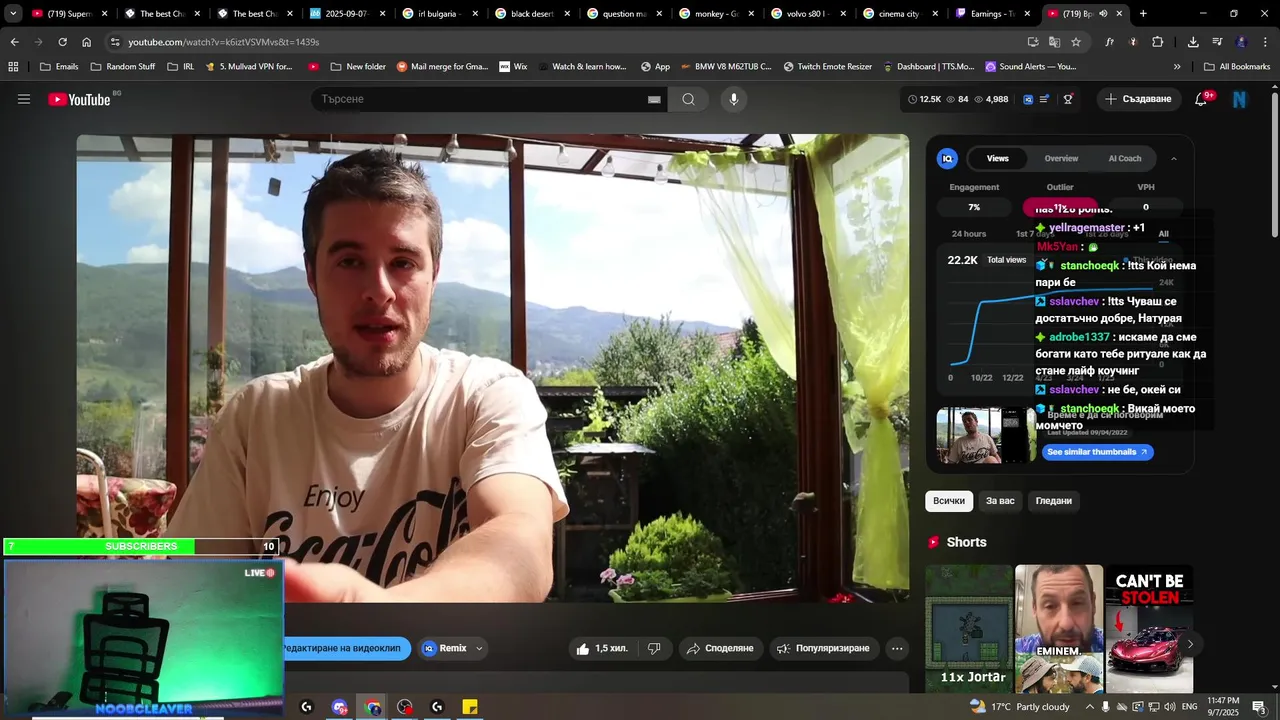Click See similar thumbnails
The image size is (1280, 720).
tap(1098, 452)
